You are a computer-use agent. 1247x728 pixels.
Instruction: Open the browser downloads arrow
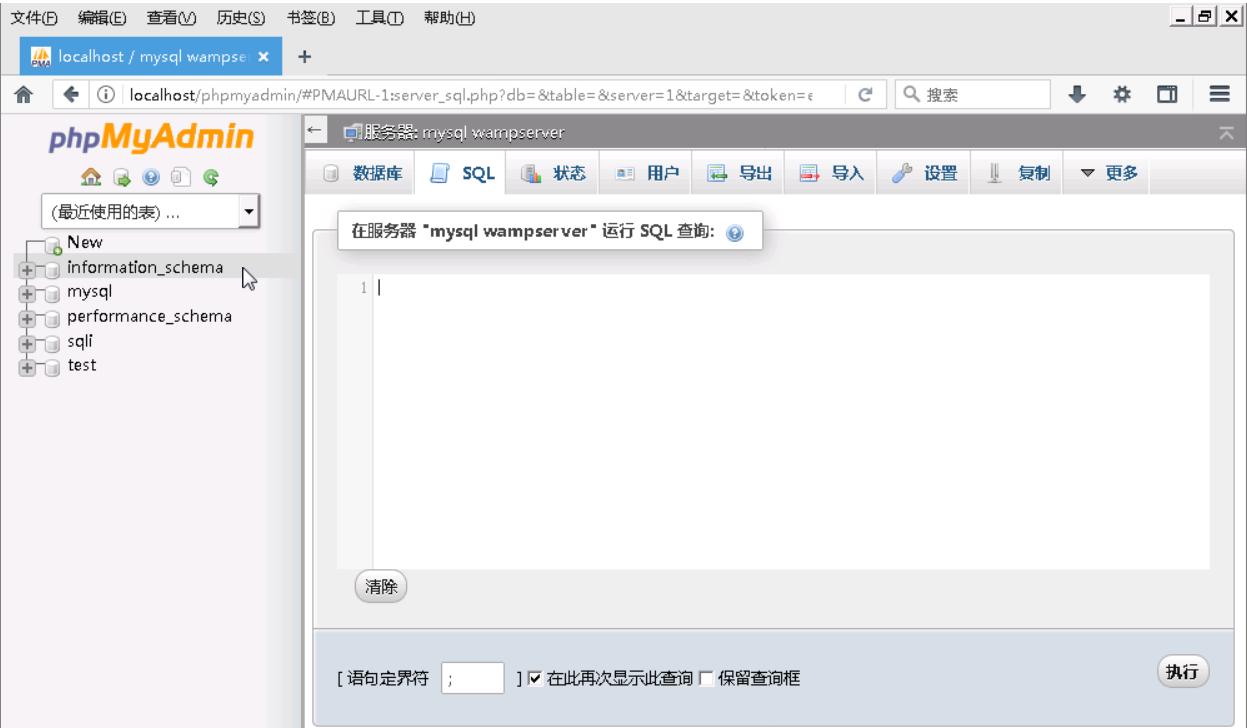click(1077, 94)
